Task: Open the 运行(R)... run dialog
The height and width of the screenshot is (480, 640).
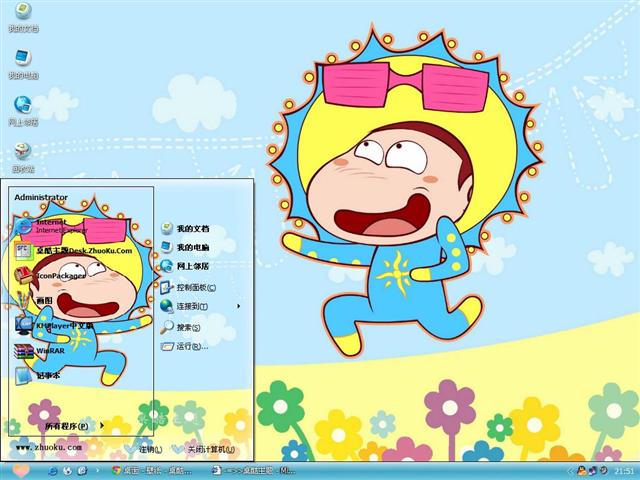Action: pyautogui.click(x=184, y=347)
